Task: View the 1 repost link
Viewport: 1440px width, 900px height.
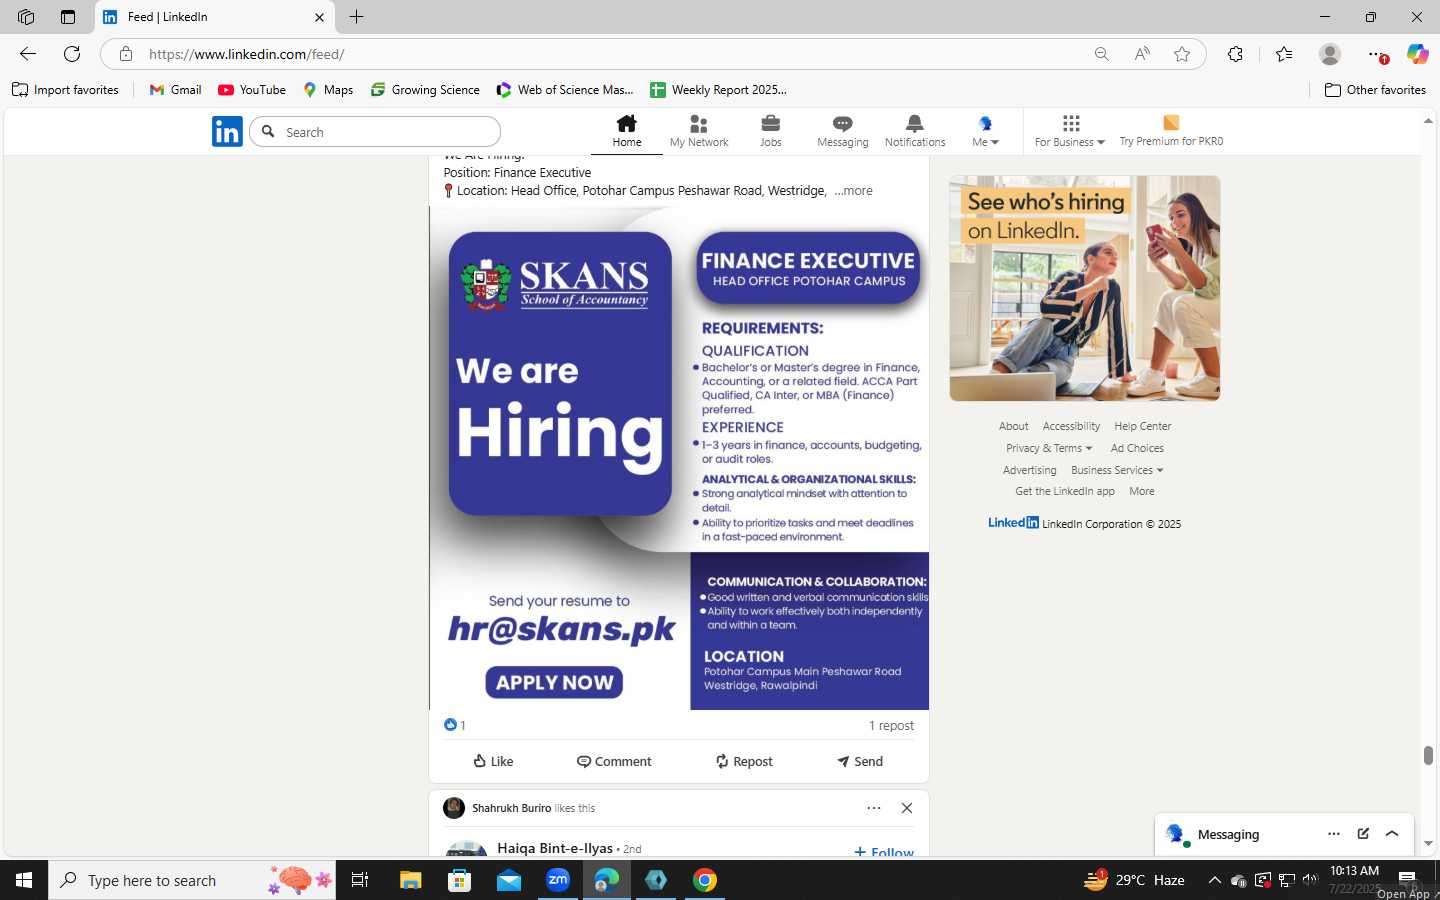Action: click(891, 725)
